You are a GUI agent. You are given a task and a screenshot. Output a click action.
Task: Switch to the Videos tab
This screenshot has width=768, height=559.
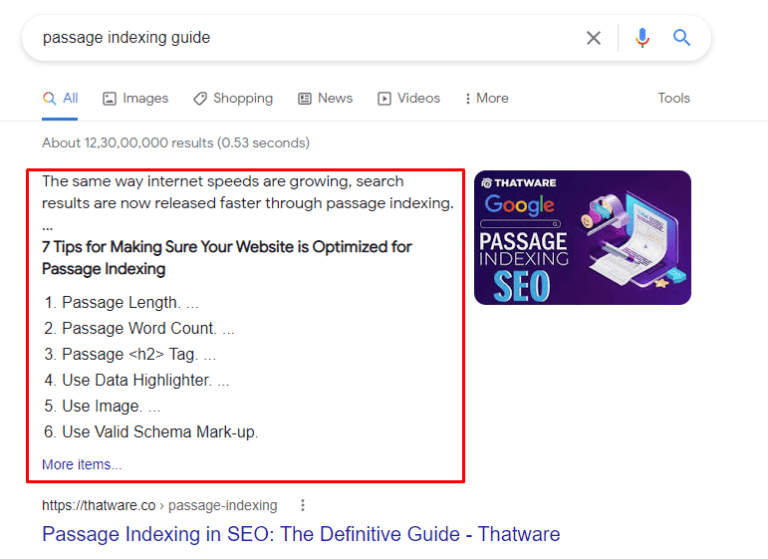coord(408,98)
